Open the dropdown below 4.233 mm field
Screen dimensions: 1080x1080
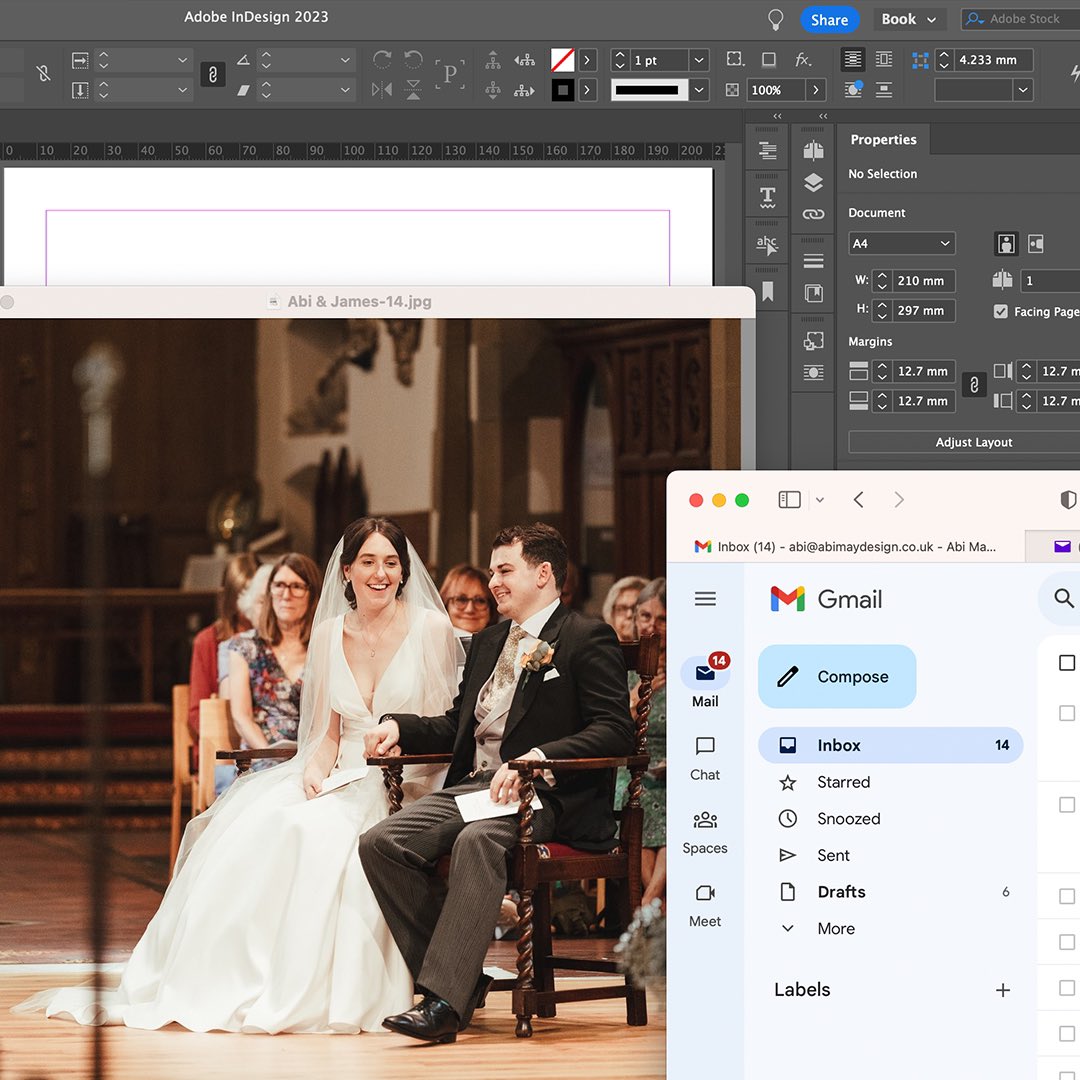pos(1023,90)
